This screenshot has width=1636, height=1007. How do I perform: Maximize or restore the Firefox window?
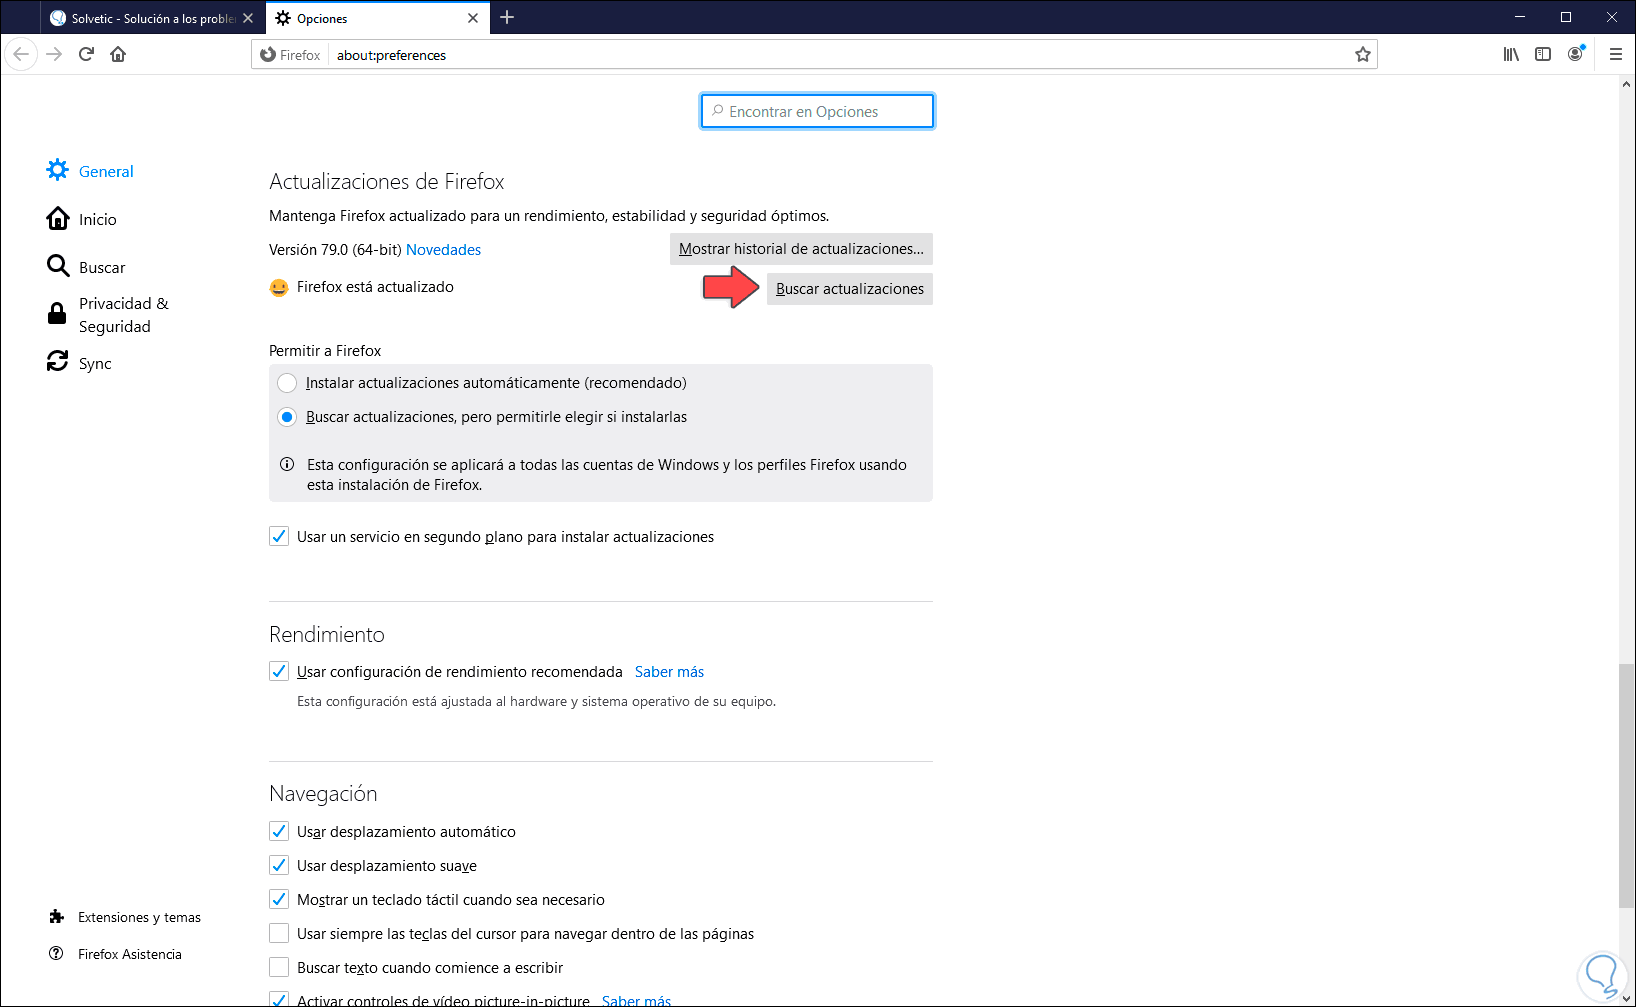pyautogui.click(x=1566, y=17)
